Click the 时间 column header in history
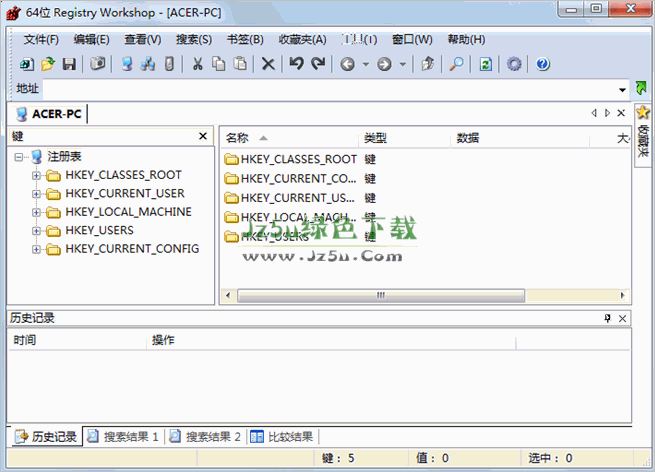The width and height of the screenshot is (655, 472). coord(78,340)
